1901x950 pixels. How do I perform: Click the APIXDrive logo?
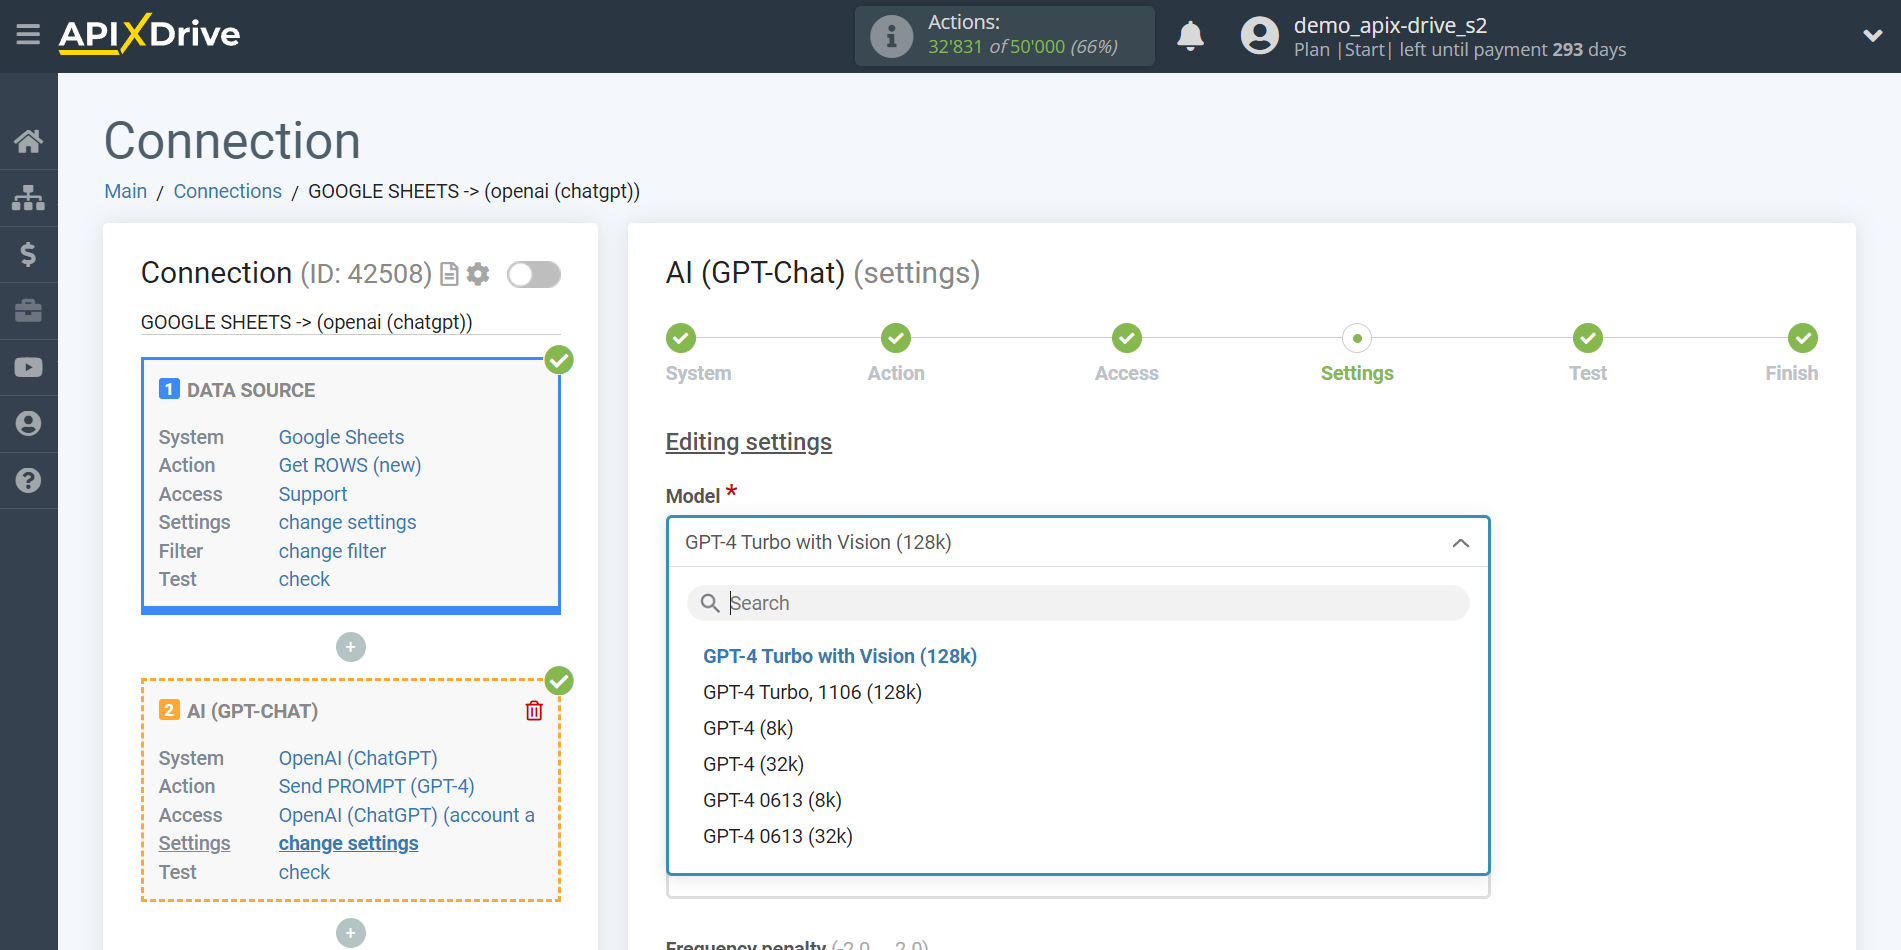tap(149, 34)
